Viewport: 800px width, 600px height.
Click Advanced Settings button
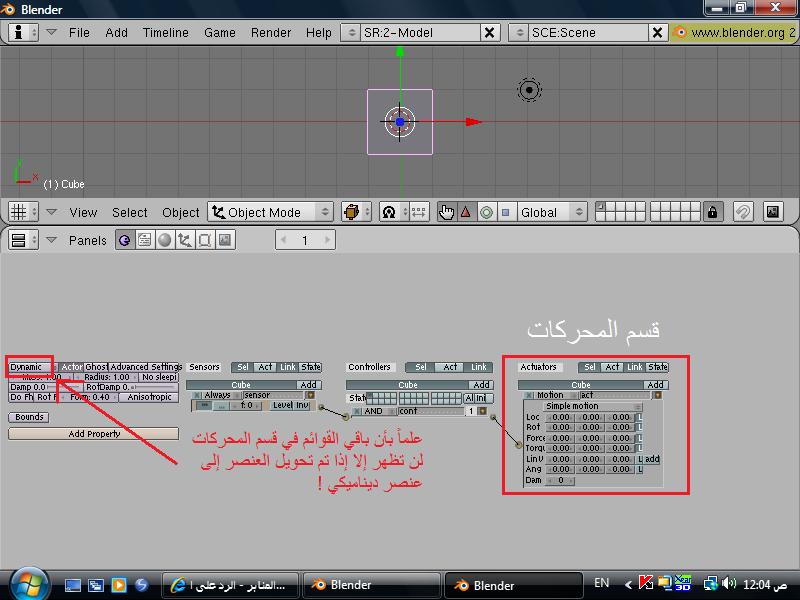click(x=145, y=367)
